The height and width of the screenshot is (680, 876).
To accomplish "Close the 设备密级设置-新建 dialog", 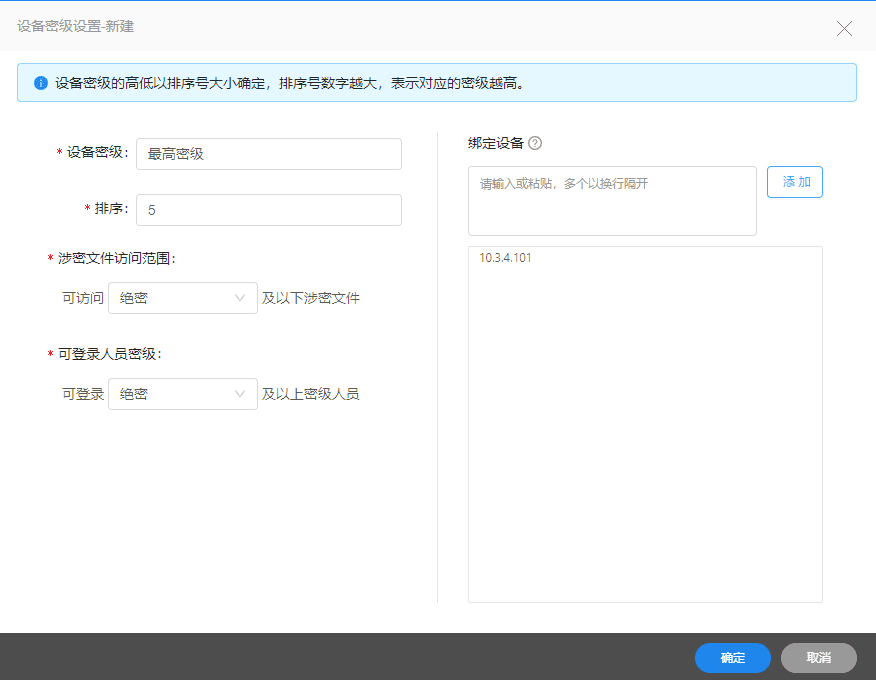I will click(x=844, y=28).
